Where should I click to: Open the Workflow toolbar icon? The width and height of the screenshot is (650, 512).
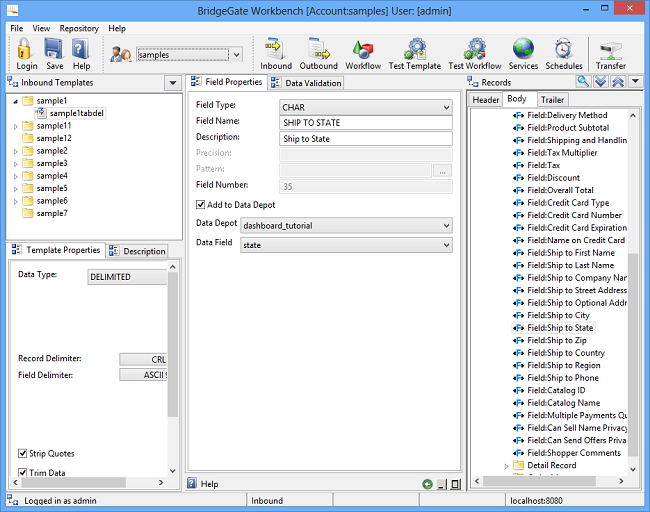click(363, 54)
